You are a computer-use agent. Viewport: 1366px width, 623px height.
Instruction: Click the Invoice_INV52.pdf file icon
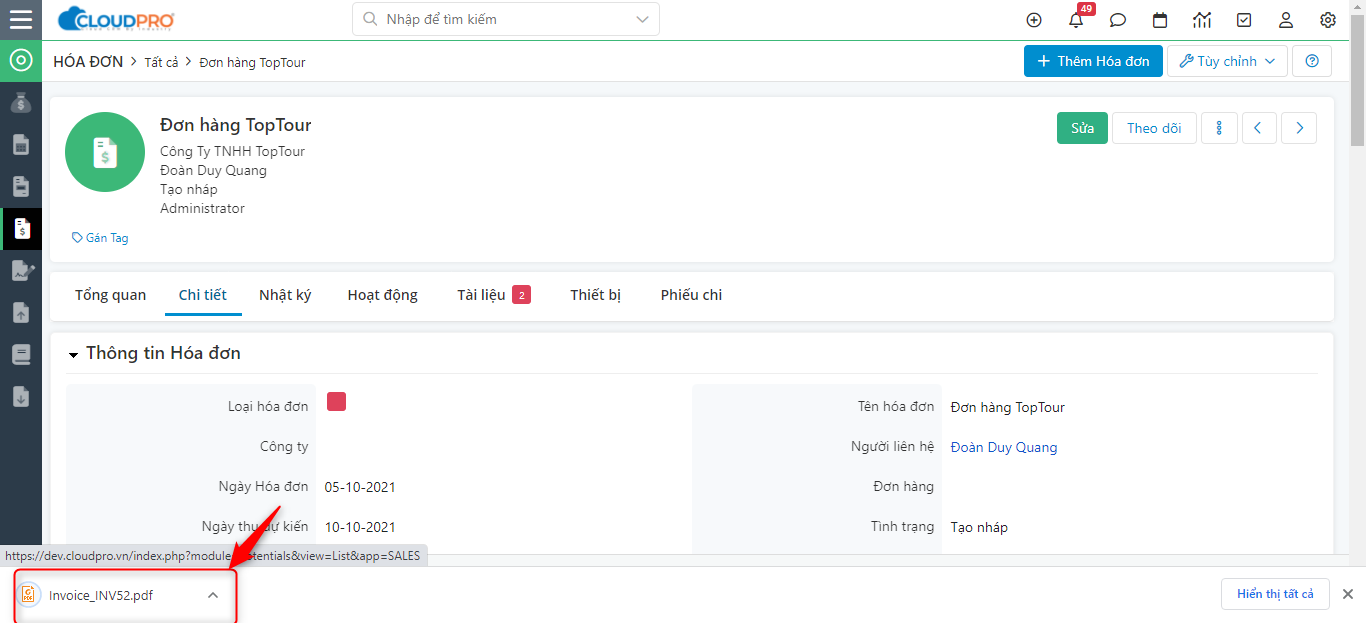(x=29, y=595)
